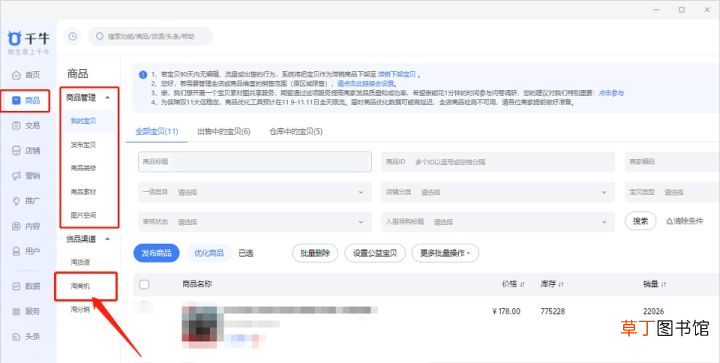This screenshot has height=363, width=720.
Task: Expand 更多批量操作 dropdown button
Action: [x=445, y=253]
